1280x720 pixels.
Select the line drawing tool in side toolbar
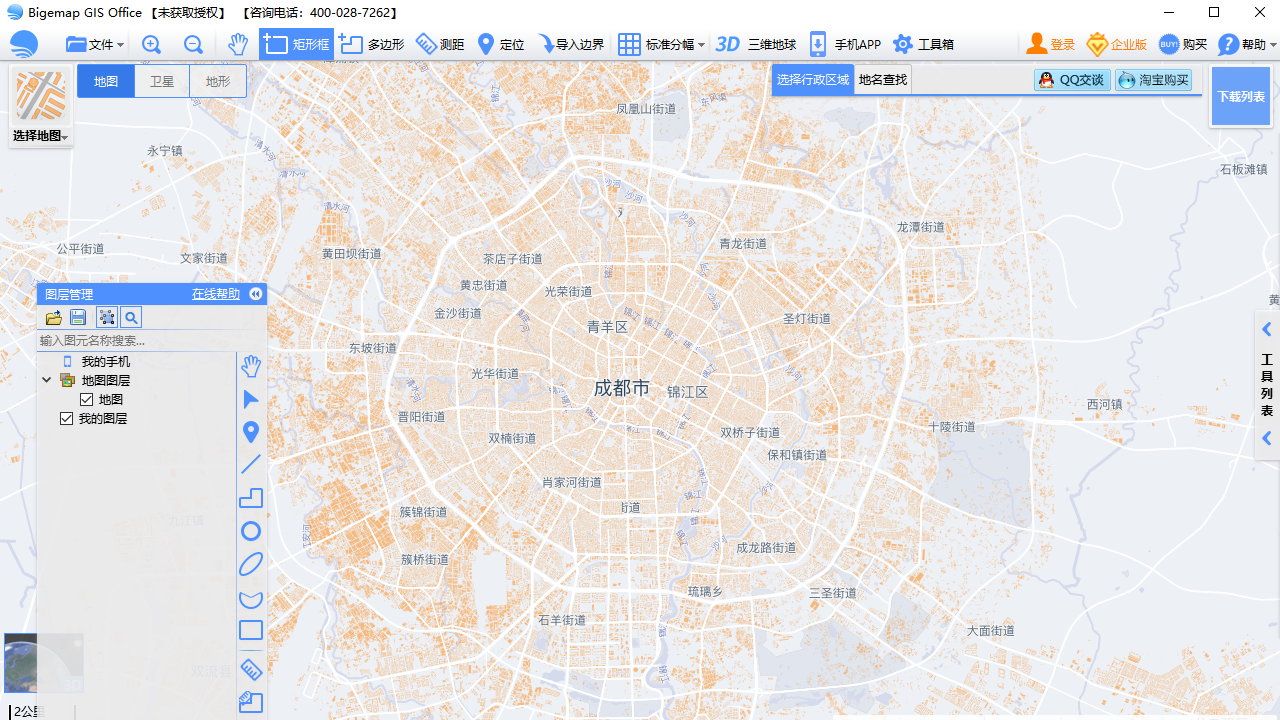[x=250, y=464]
